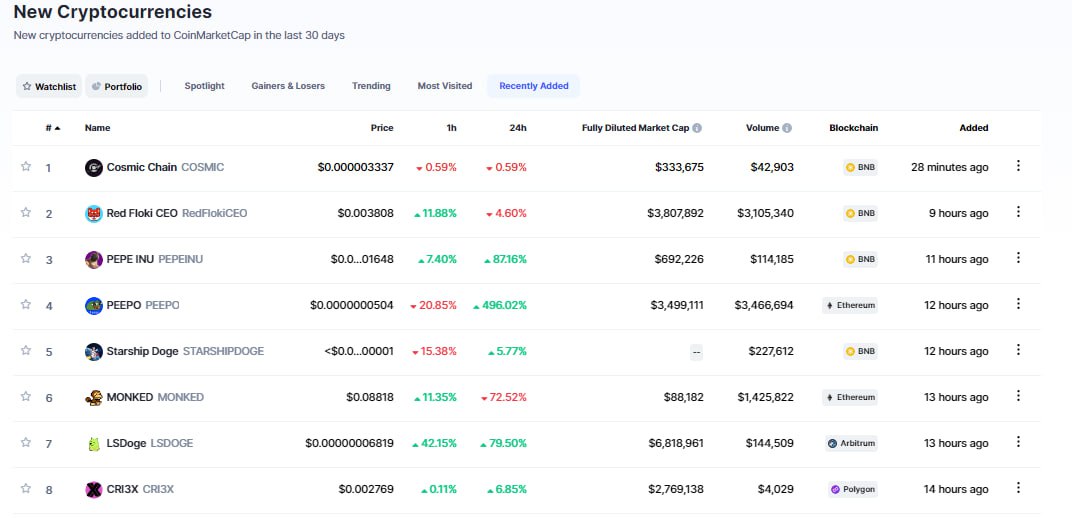1072x519 pixels.
Task: Switch to the Most Visited tab
Action: pyautogui.click(x=445, y=86)
